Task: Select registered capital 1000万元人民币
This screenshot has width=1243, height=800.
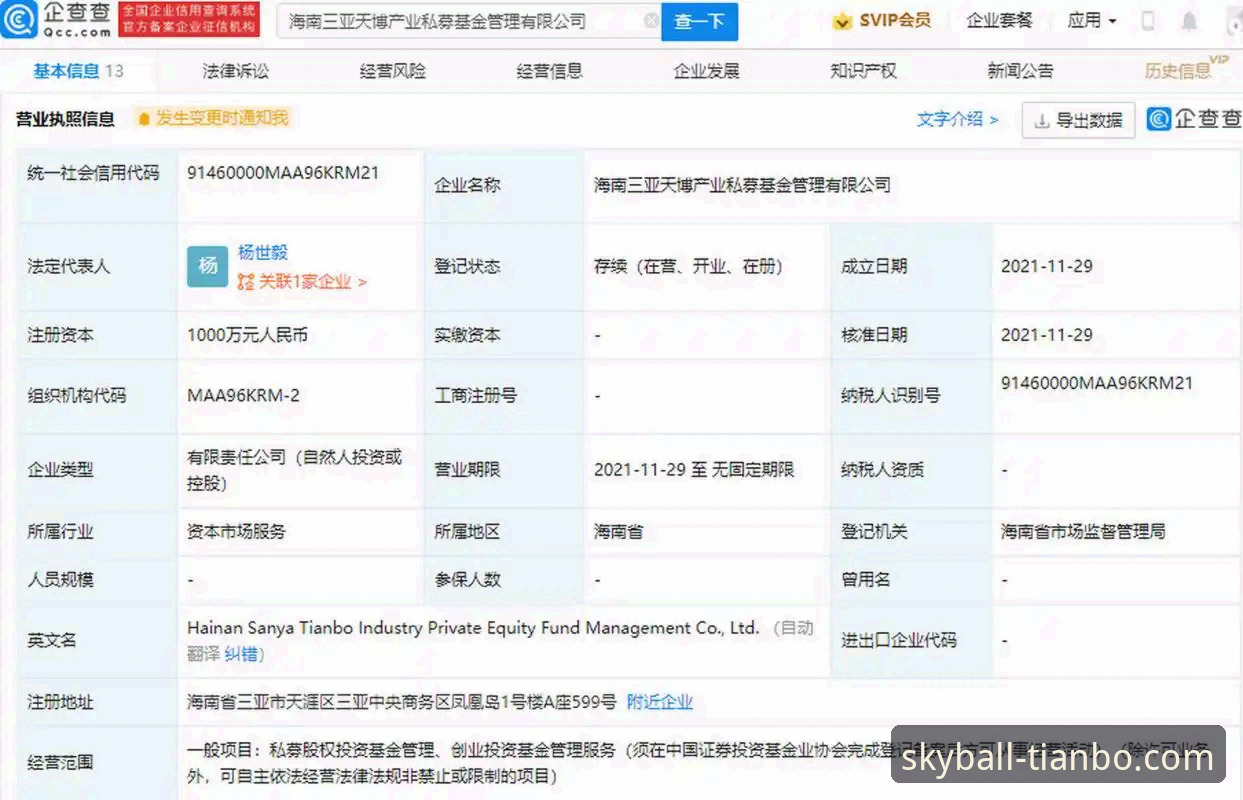Action: coord(247,335)
